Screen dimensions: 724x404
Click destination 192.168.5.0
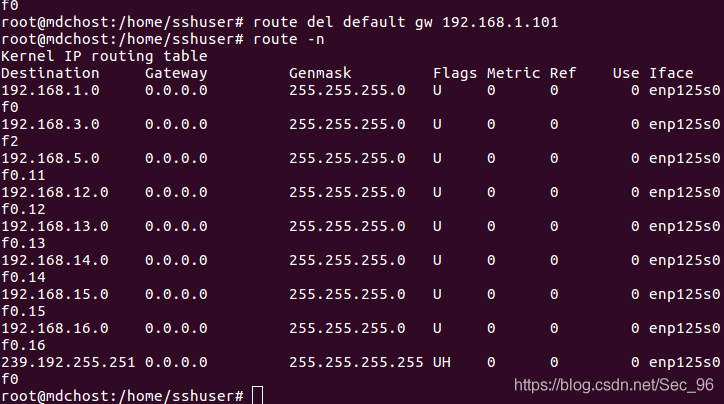click(x=50, y=158)
